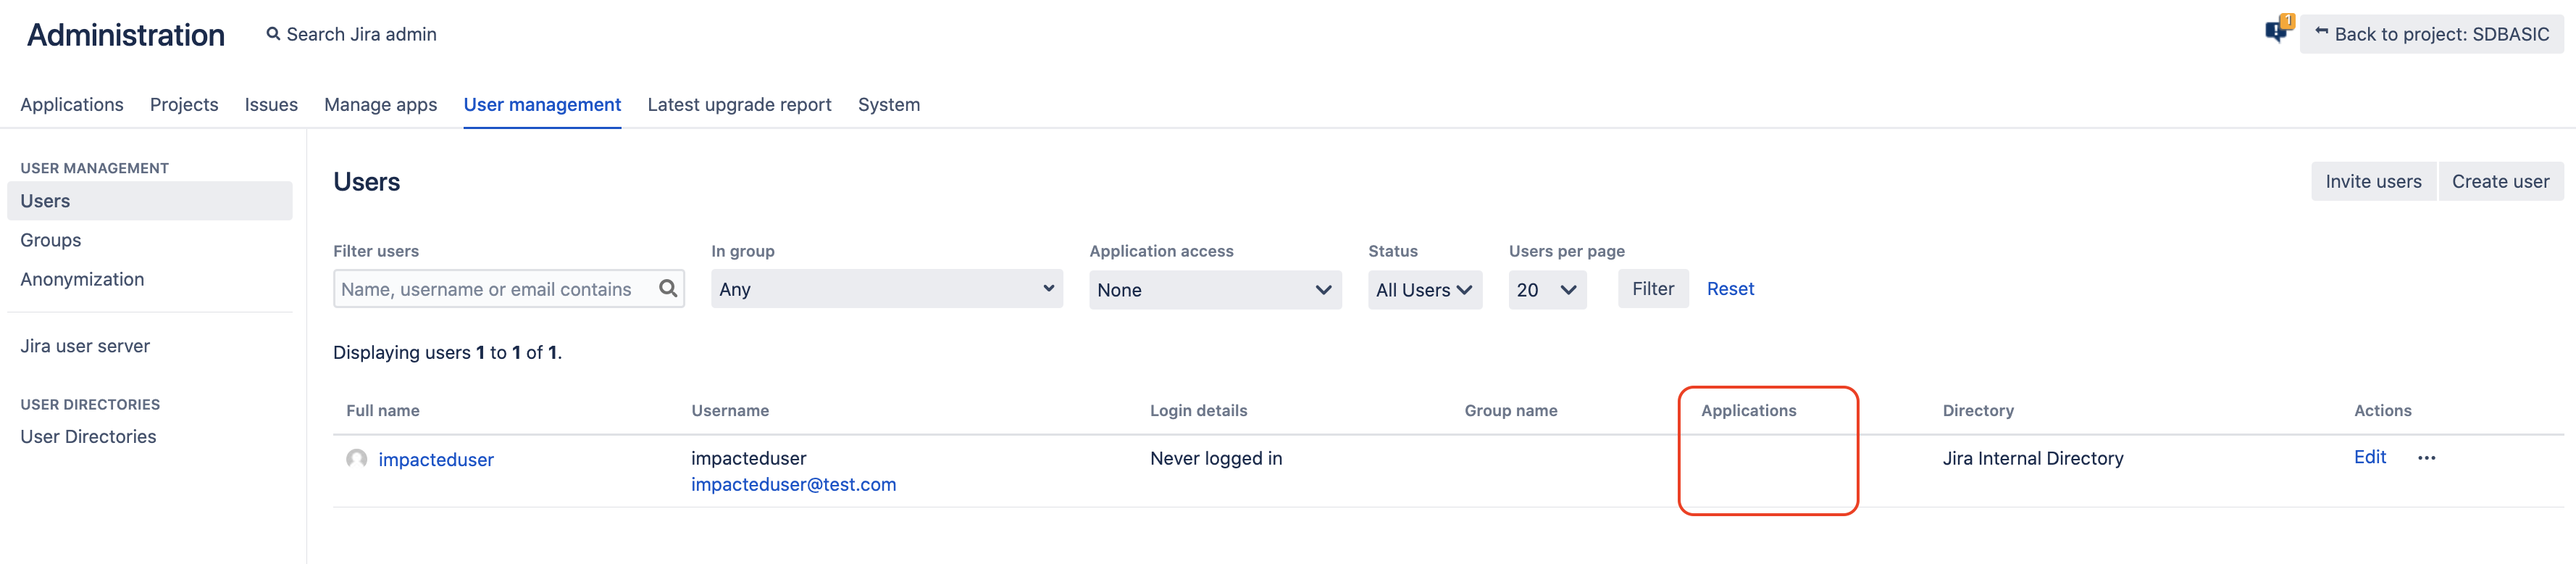Open the Projects tab

(x=184, y=105)
